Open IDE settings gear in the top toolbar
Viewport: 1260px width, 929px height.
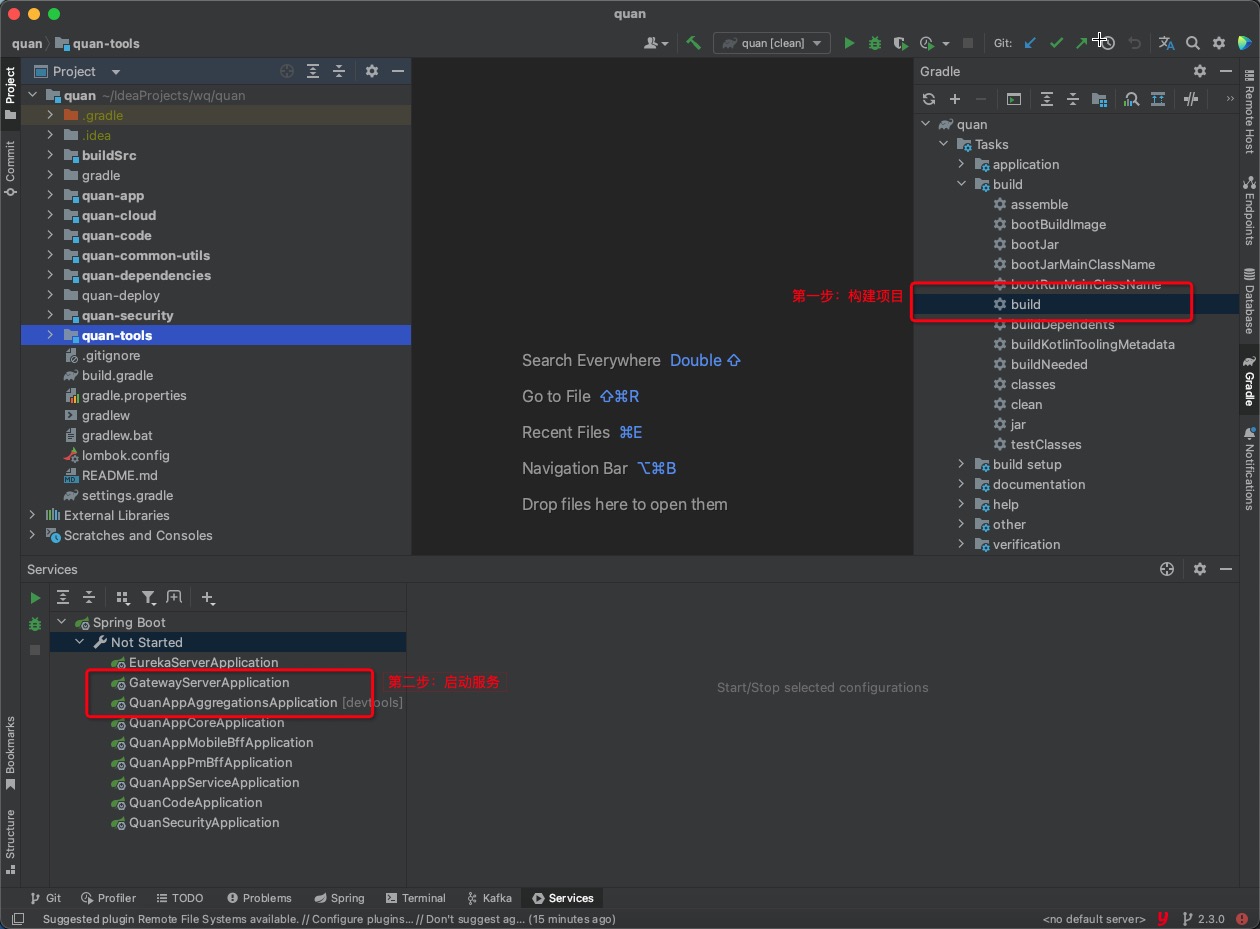pos(1219,43)
